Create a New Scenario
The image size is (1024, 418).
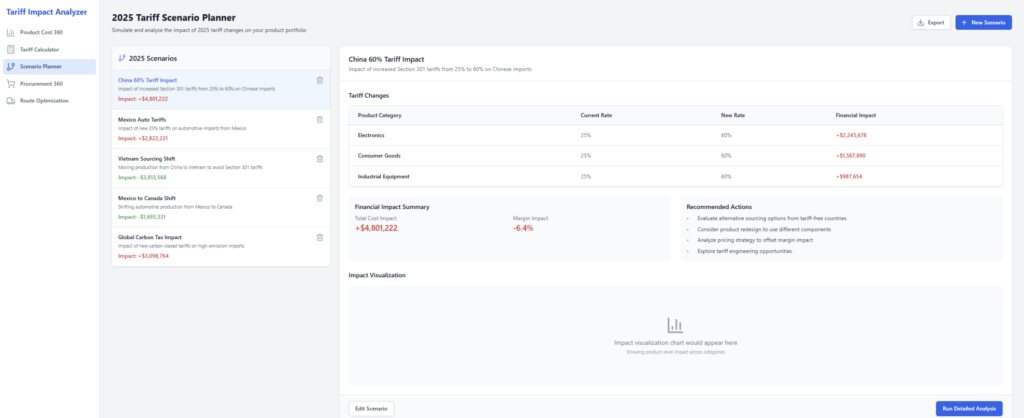click(983, 22)
